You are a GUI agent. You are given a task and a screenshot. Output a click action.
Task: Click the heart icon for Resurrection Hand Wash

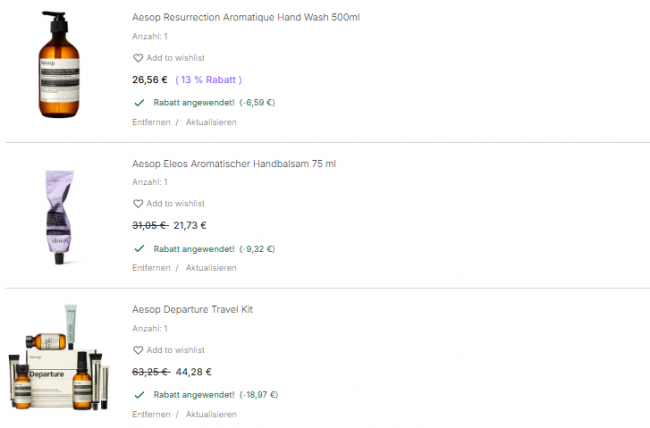[138, 58]
